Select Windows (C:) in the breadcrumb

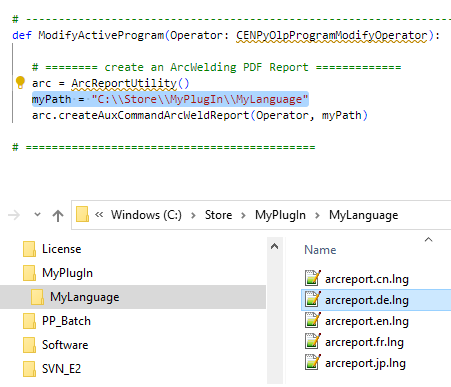[x=146, y=215]
